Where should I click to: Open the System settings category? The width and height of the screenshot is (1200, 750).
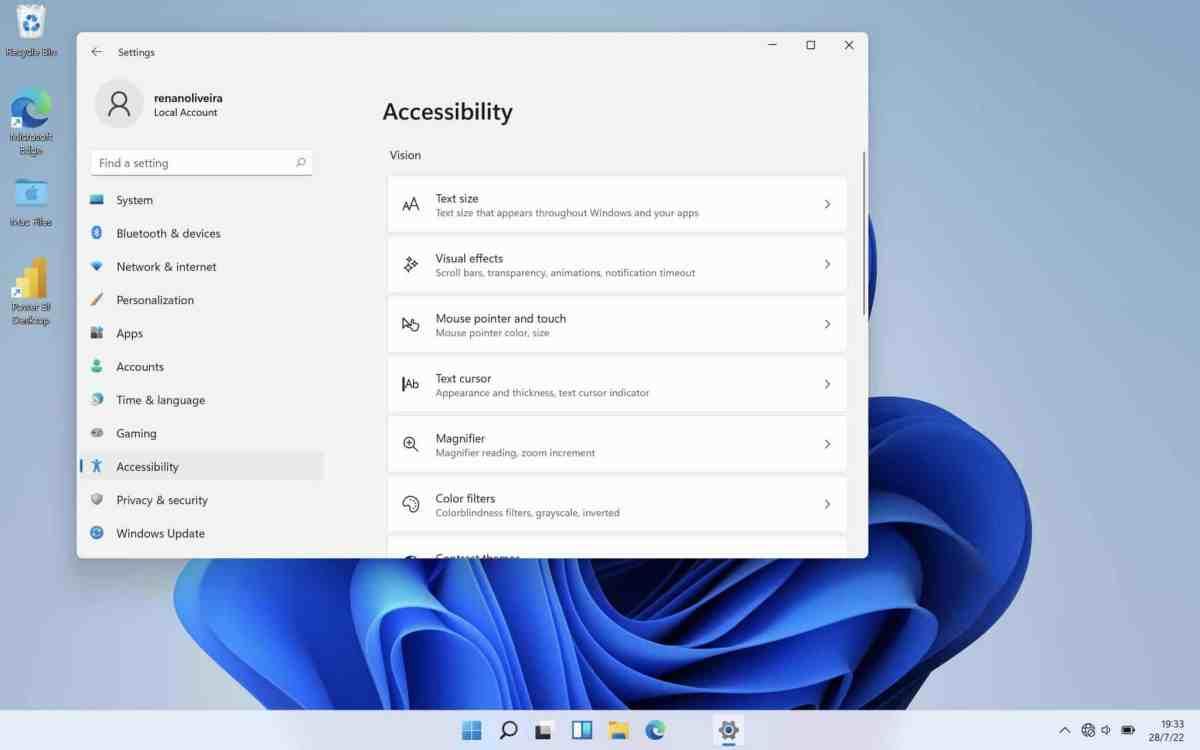click(x=134, y=200)
